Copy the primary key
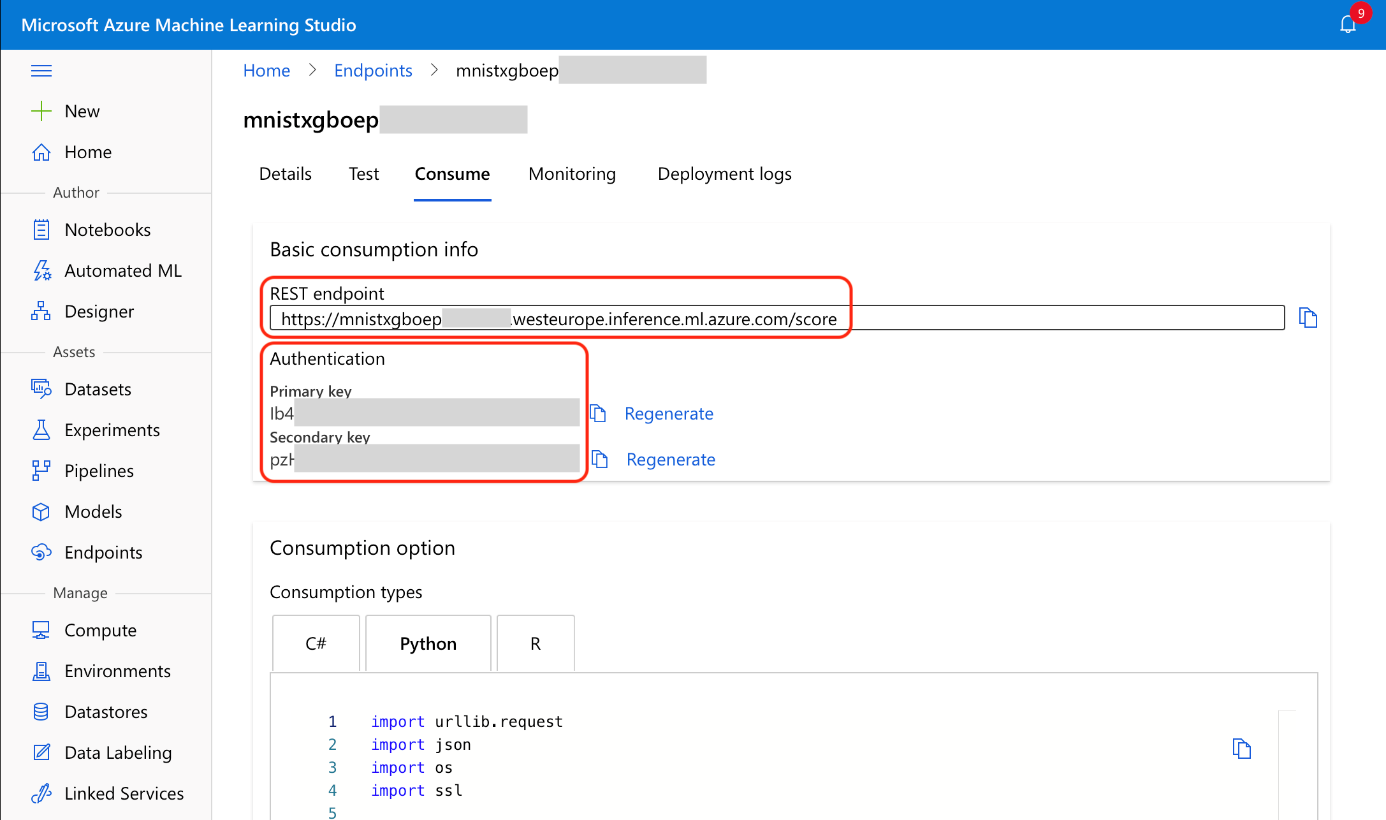 point(599,413)
